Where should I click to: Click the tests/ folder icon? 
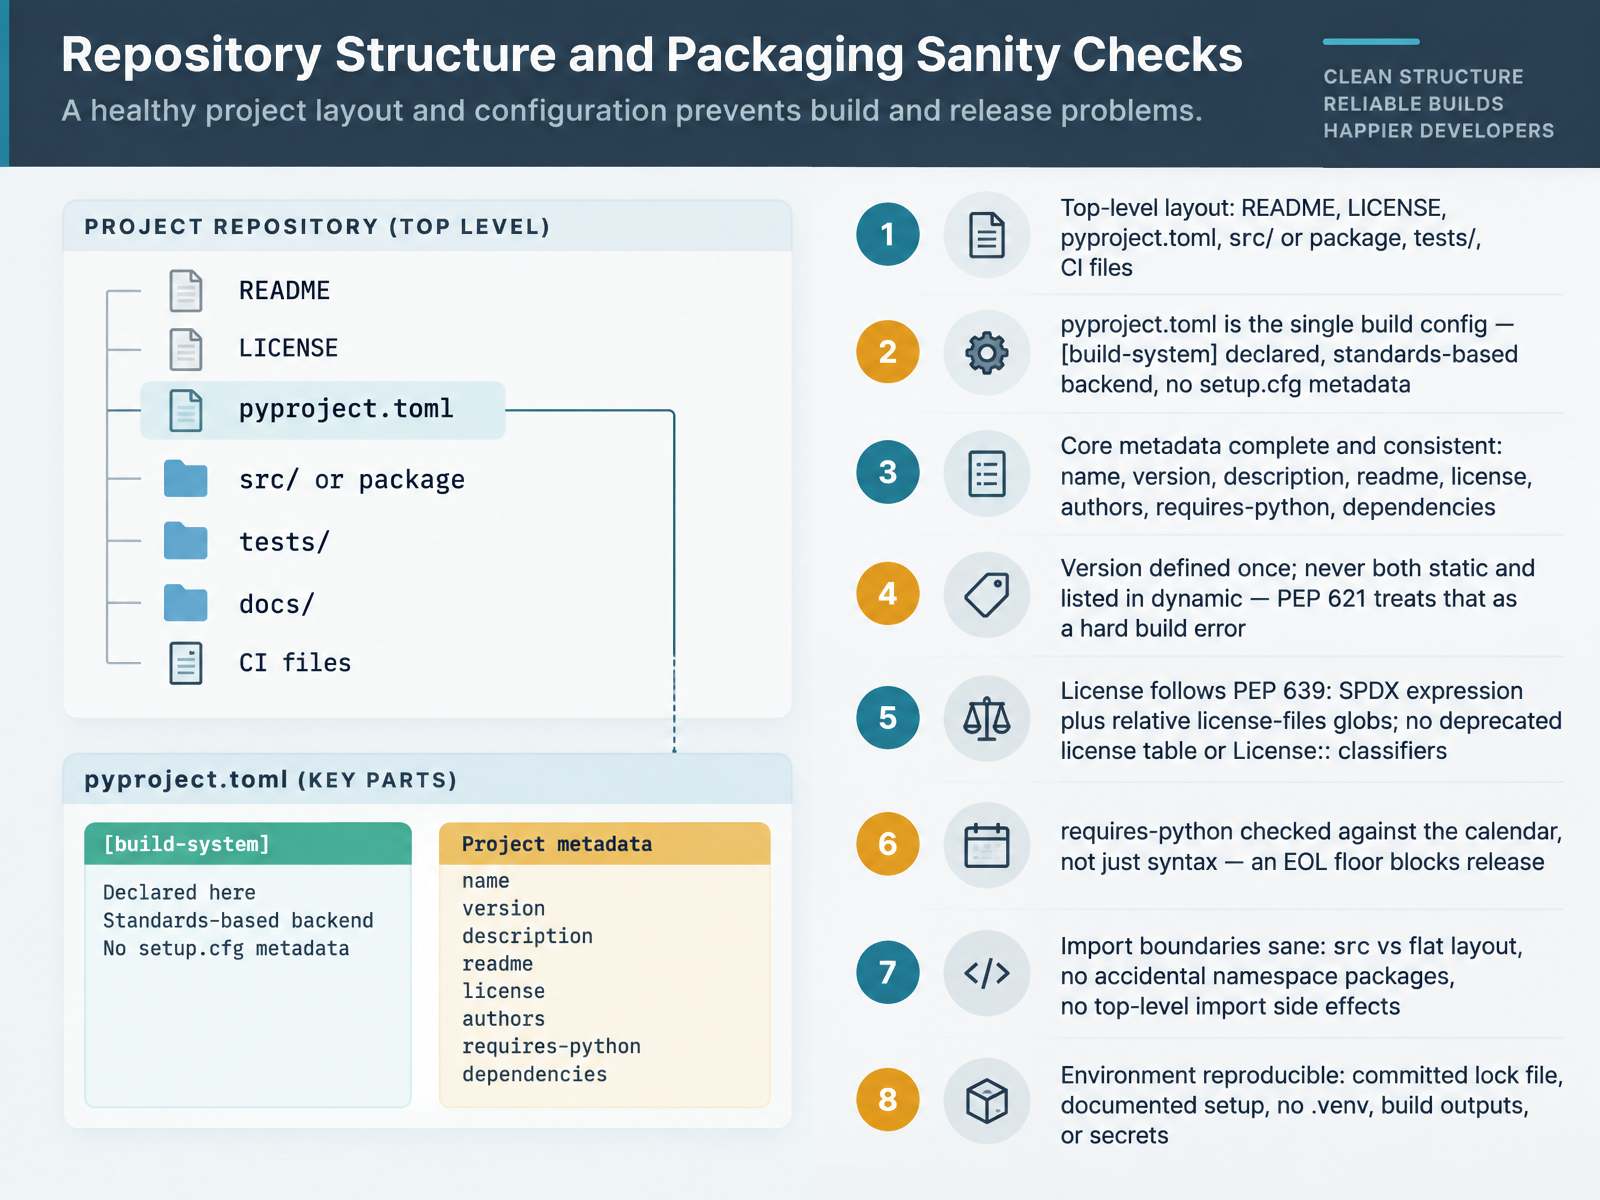pyautogui.click(x=186, y=541)
